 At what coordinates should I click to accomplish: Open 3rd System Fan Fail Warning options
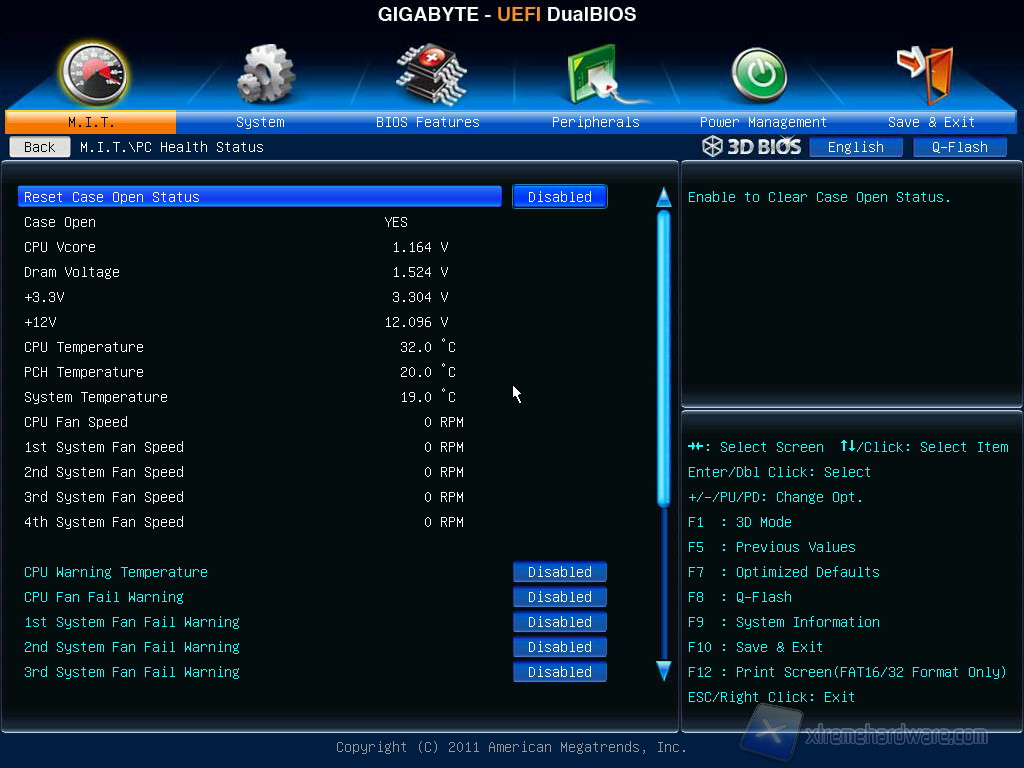pyautogui.click(x=559, y=672)
